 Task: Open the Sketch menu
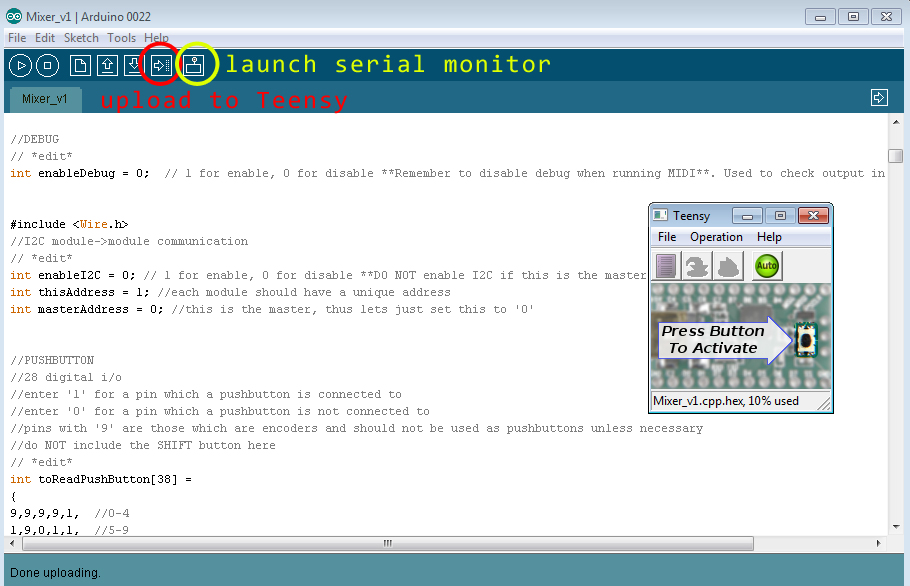81,38
